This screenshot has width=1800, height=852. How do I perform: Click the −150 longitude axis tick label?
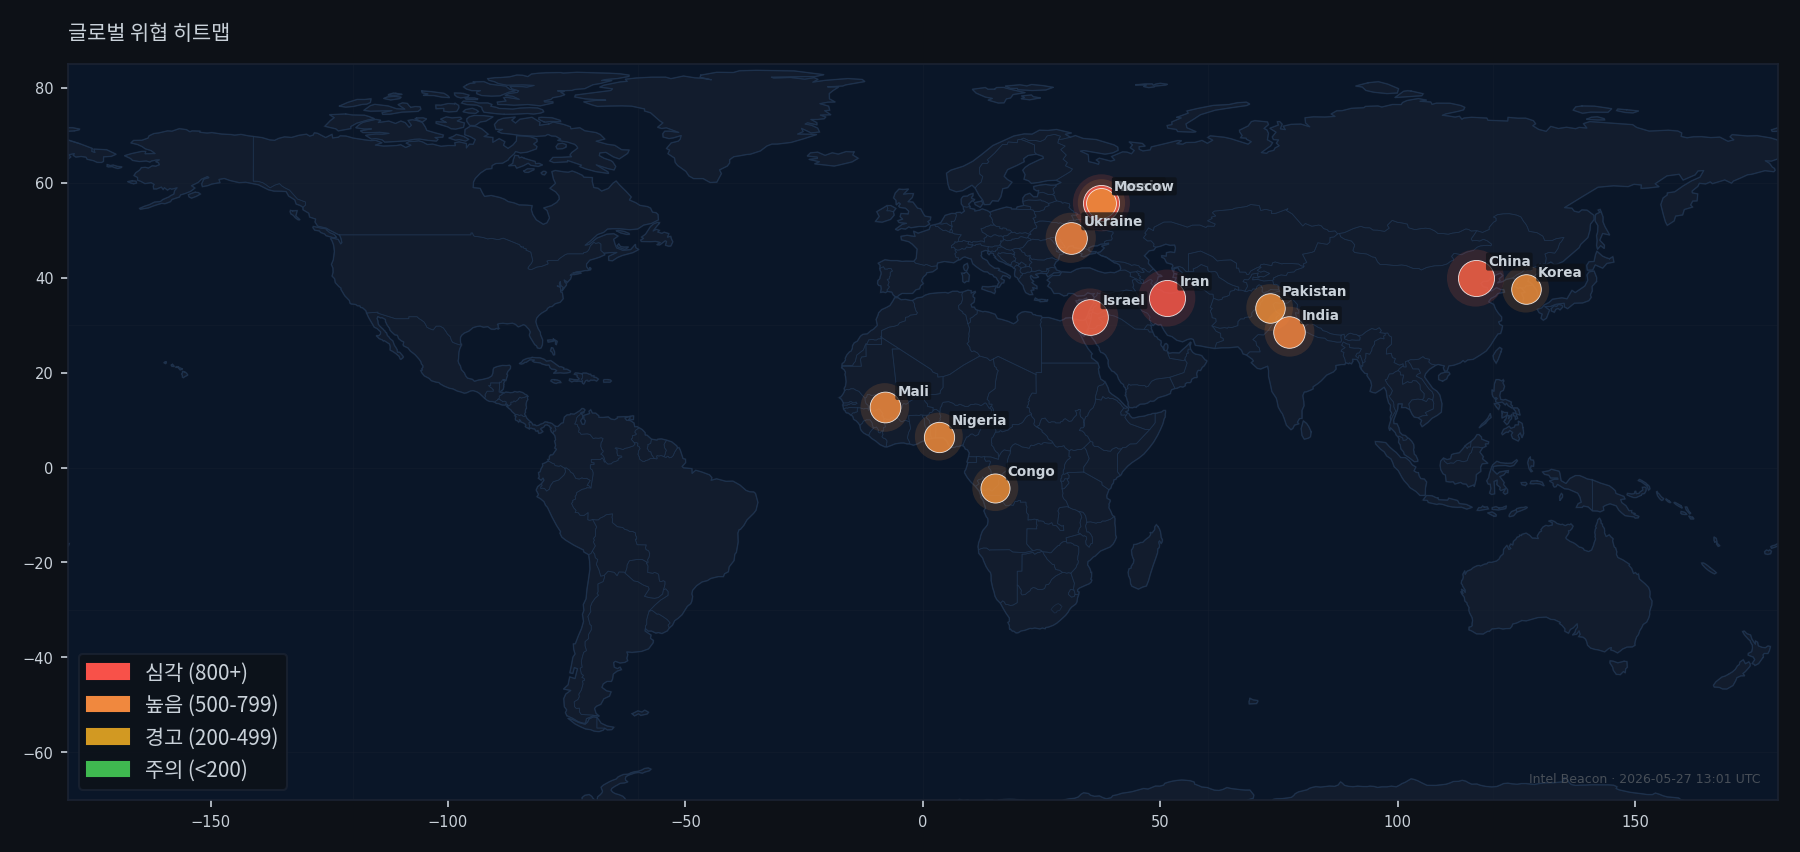point(210,821)
